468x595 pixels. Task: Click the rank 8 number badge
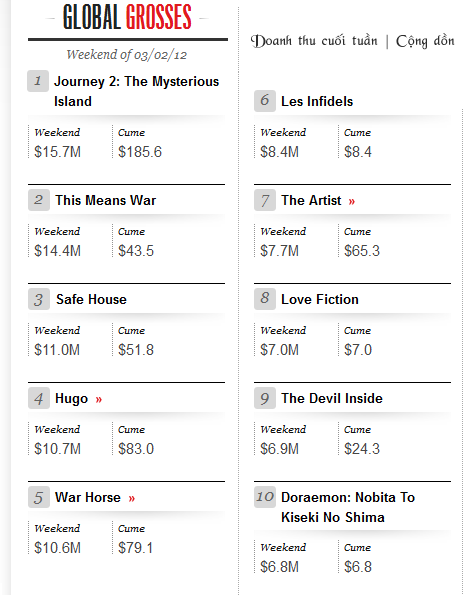pos(265,299)
